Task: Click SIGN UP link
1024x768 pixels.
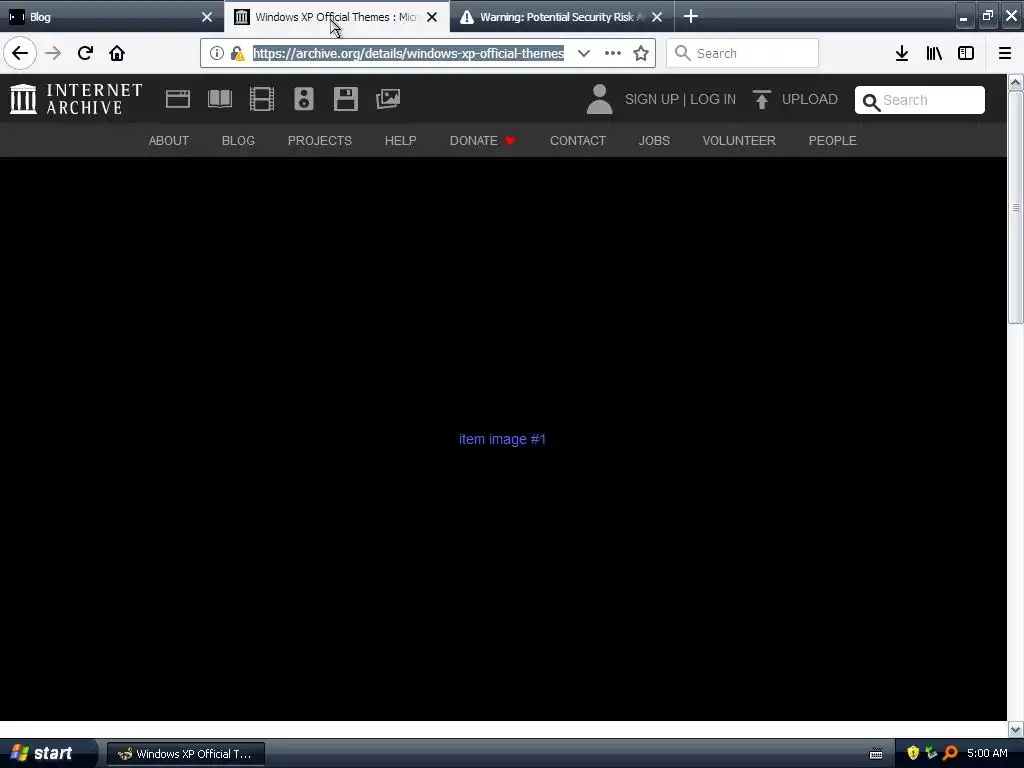Action: coord(652,99)
